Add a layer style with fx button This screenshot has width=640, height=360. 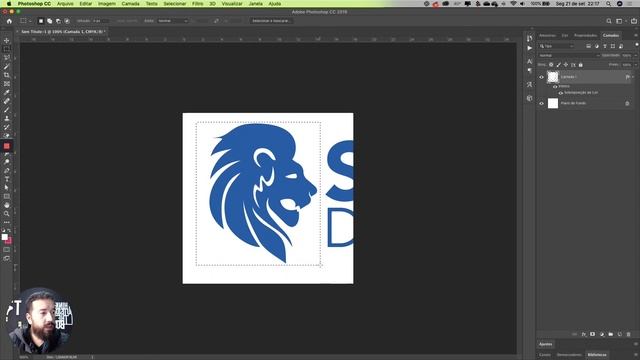584,334
